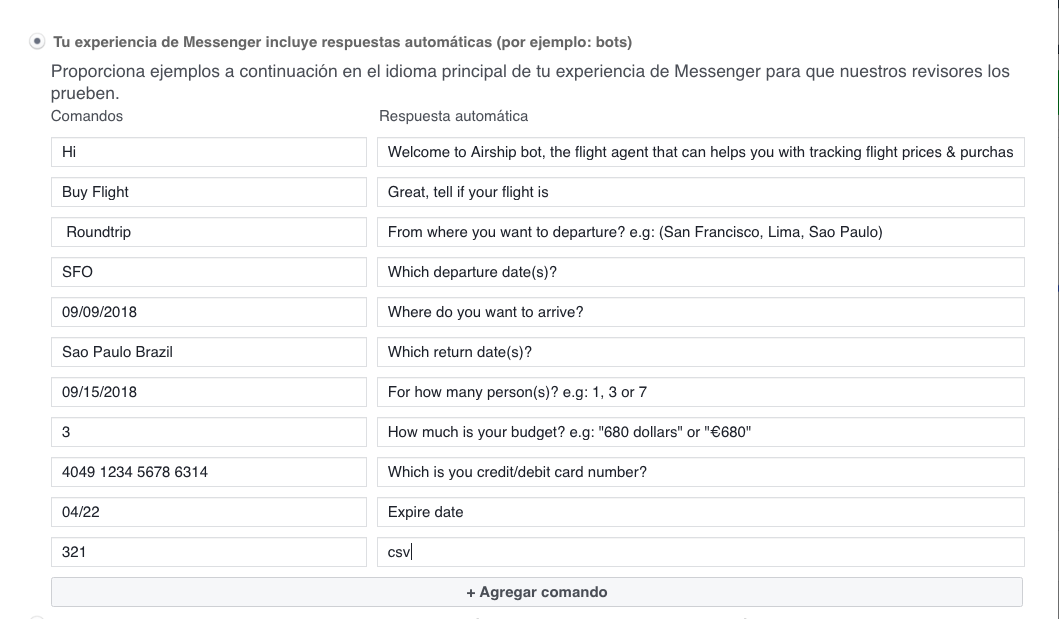The height and width of the screenshot is (619, 1059).
Task: Focus the 'Which departure date(s)?' response field
Action: tap(700, 272)
